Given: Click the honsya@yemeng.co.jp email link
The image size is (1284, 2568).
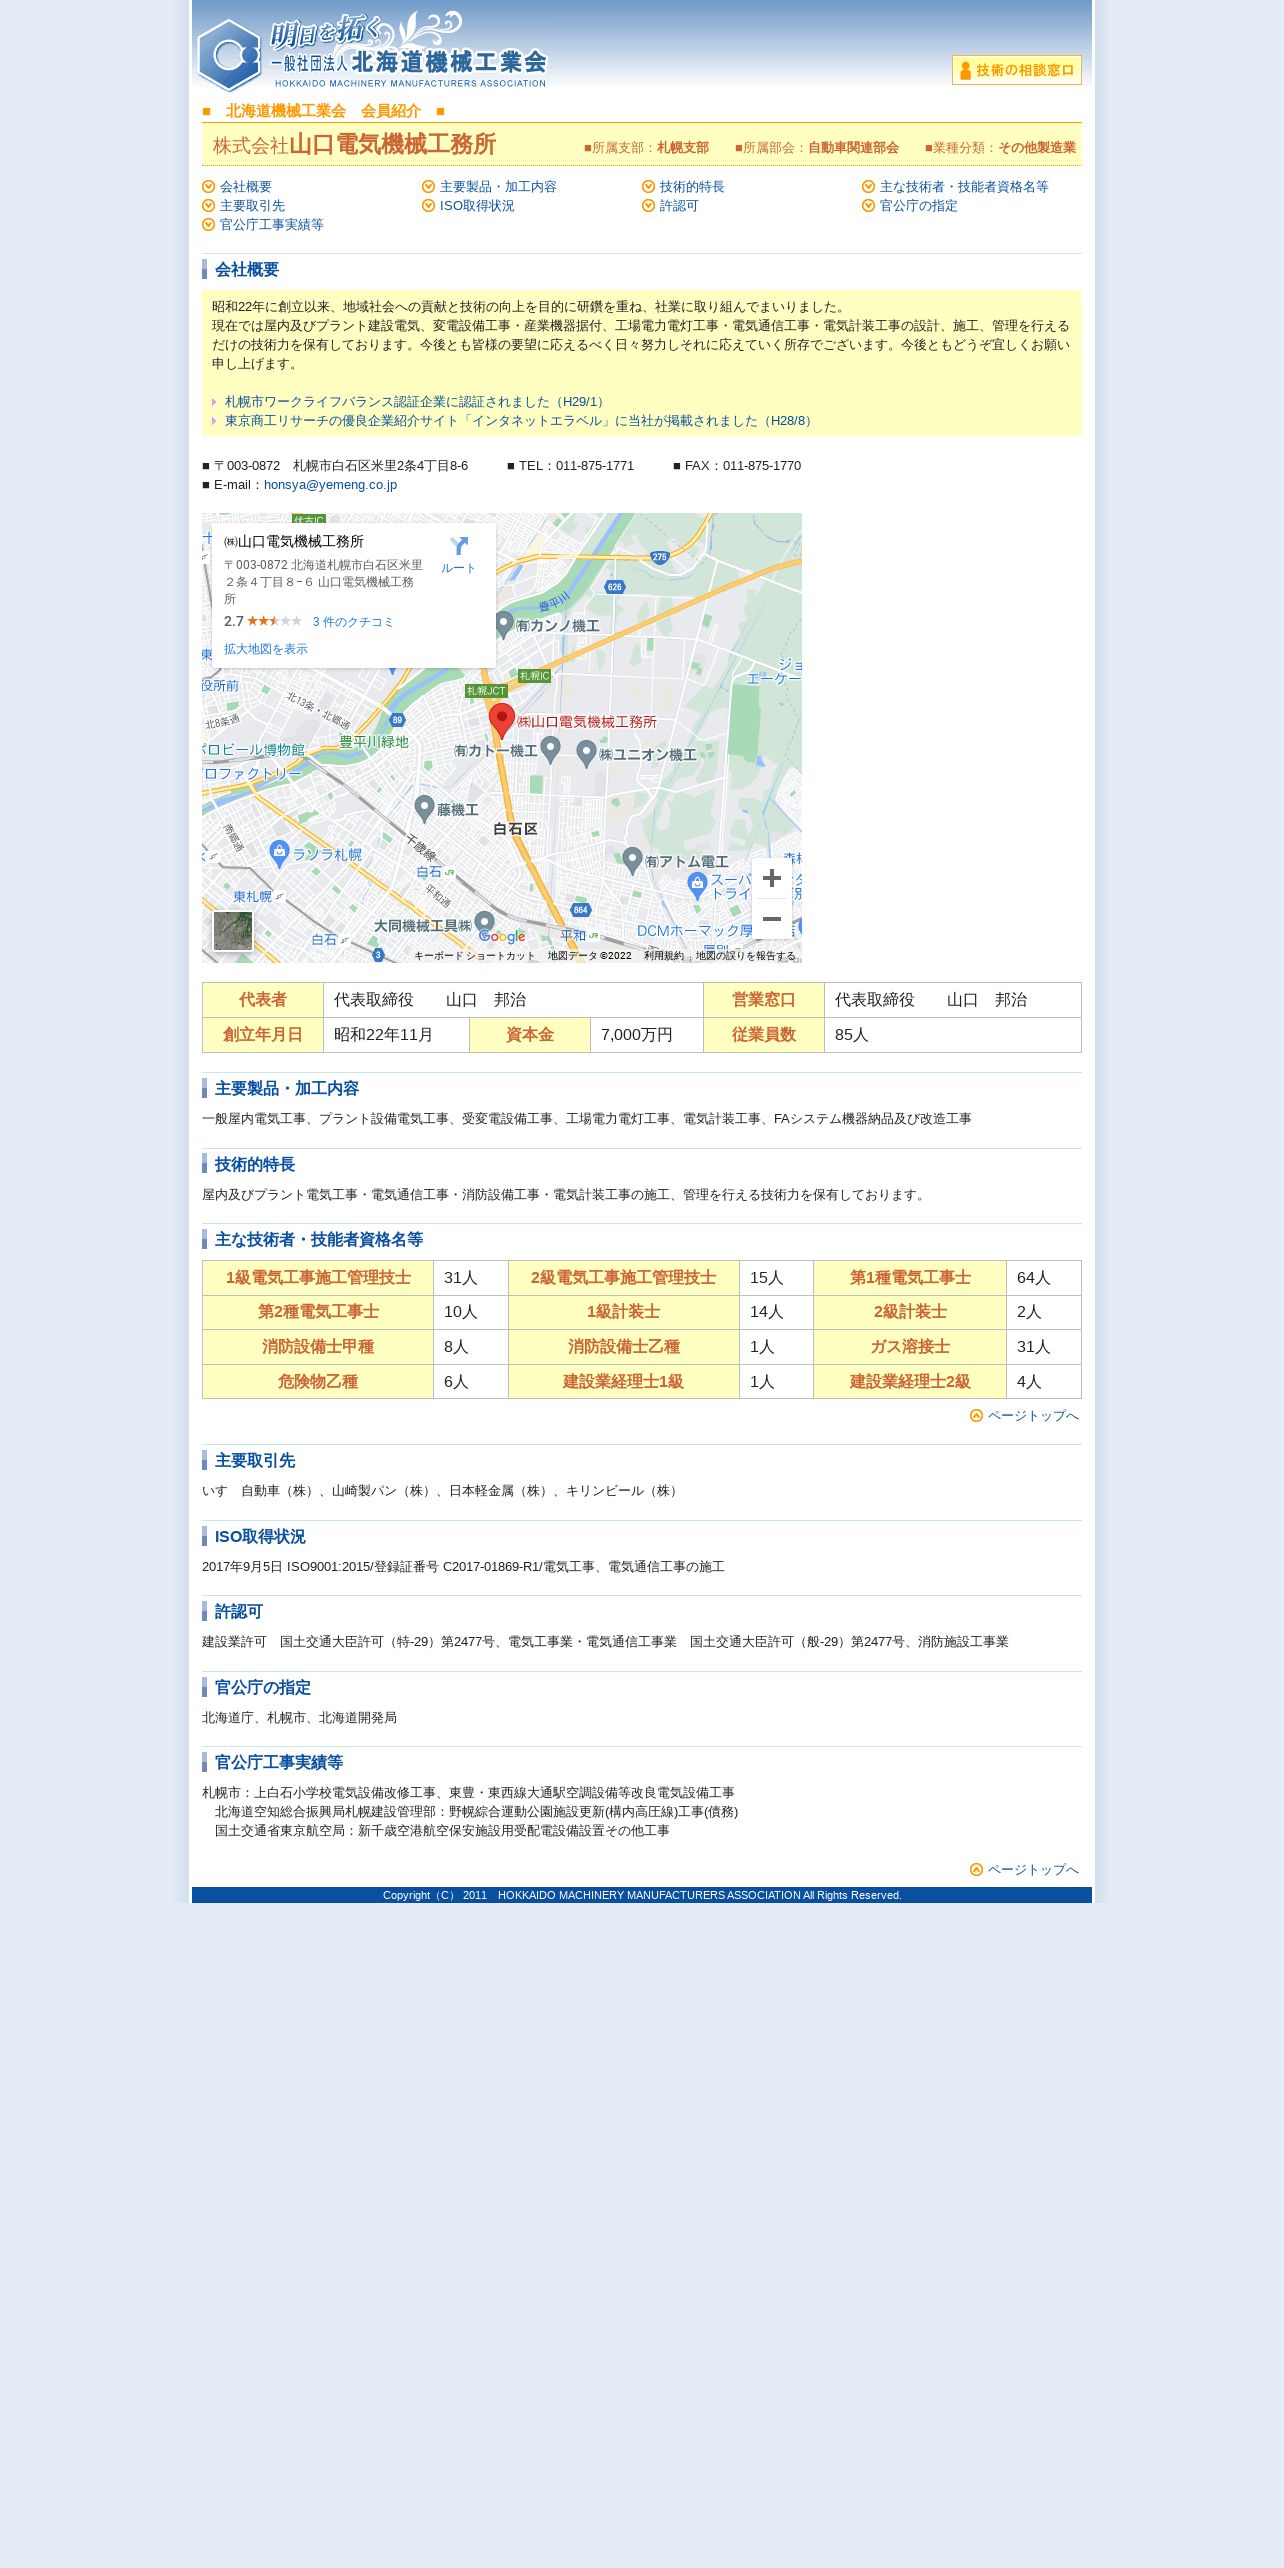Looking at the screenshot, I should 330,485.
